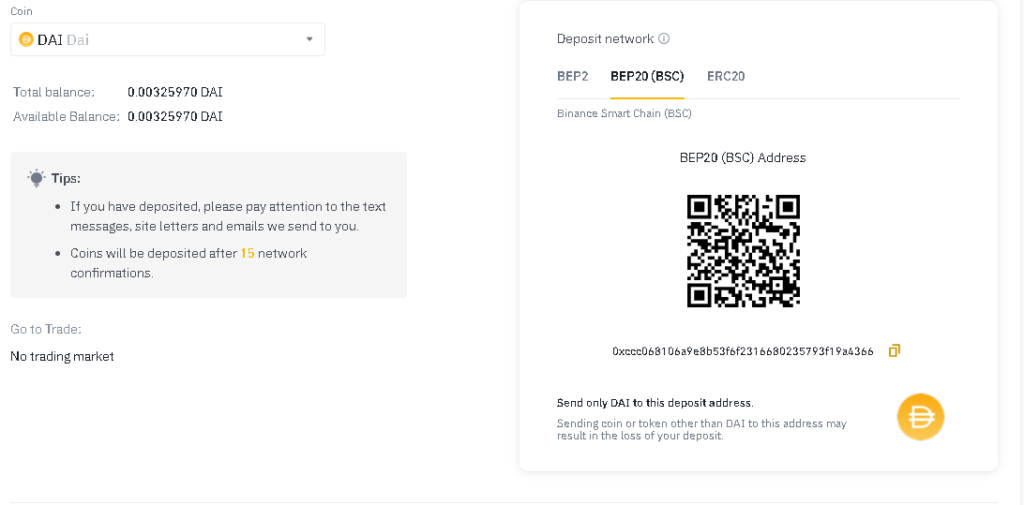Click the No trading market text
This screenshot has width=1024, height=505.
(x=62, y=356)
